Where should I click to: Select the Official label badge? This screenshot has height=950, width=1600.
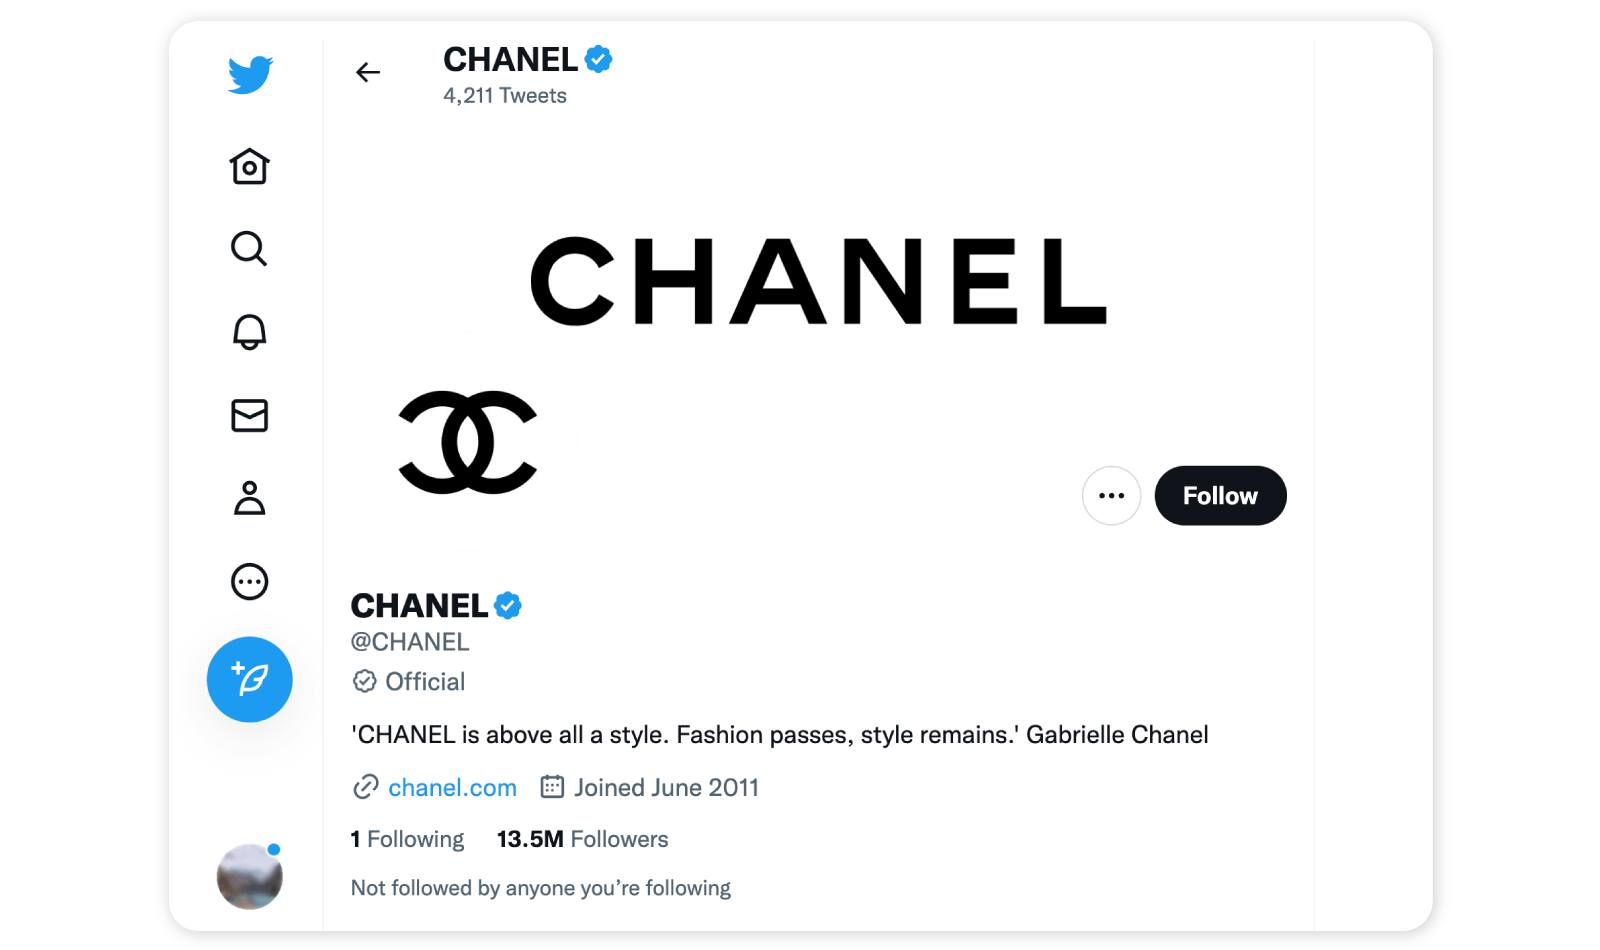tap(408, 681)
